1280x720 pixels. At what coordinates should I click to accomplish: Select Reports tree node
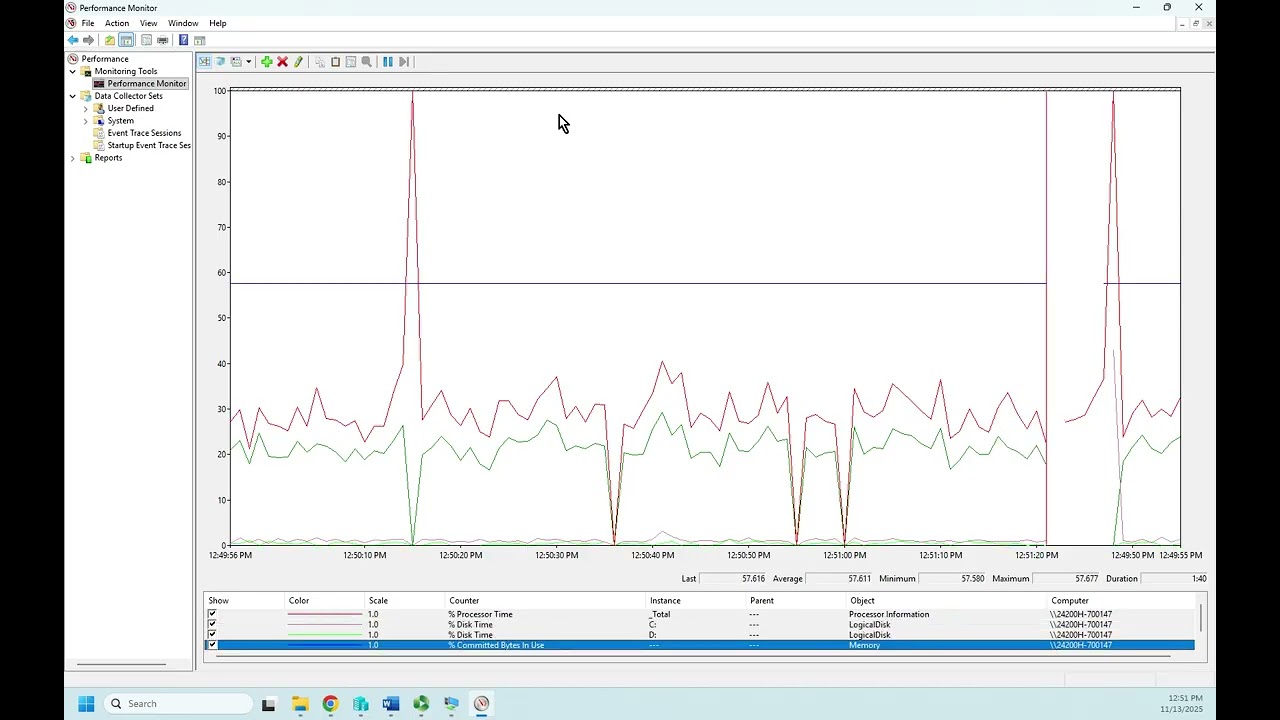(x=108, y=158)
